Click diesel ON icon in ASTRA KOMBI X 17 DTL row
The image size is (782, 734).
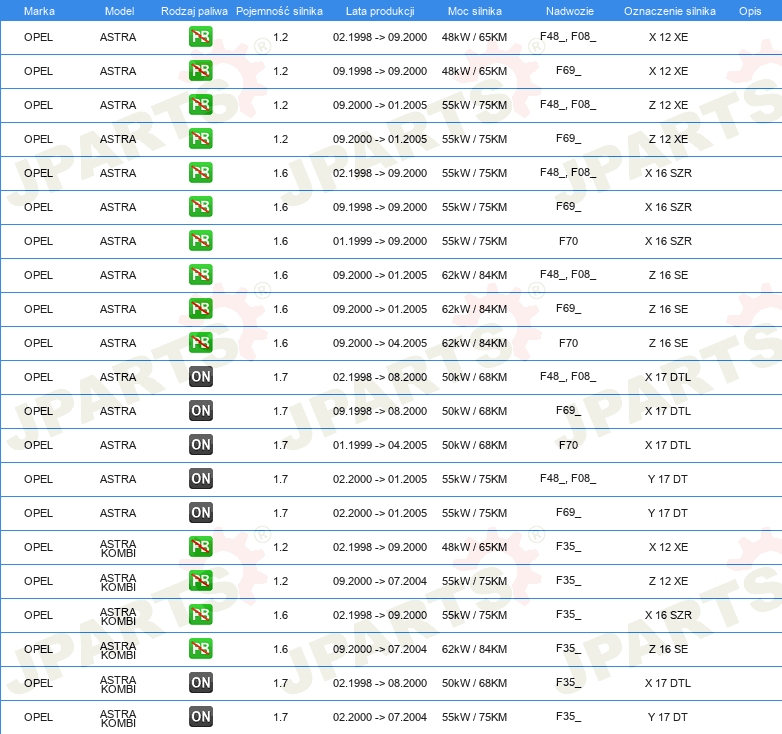point(200,683)
